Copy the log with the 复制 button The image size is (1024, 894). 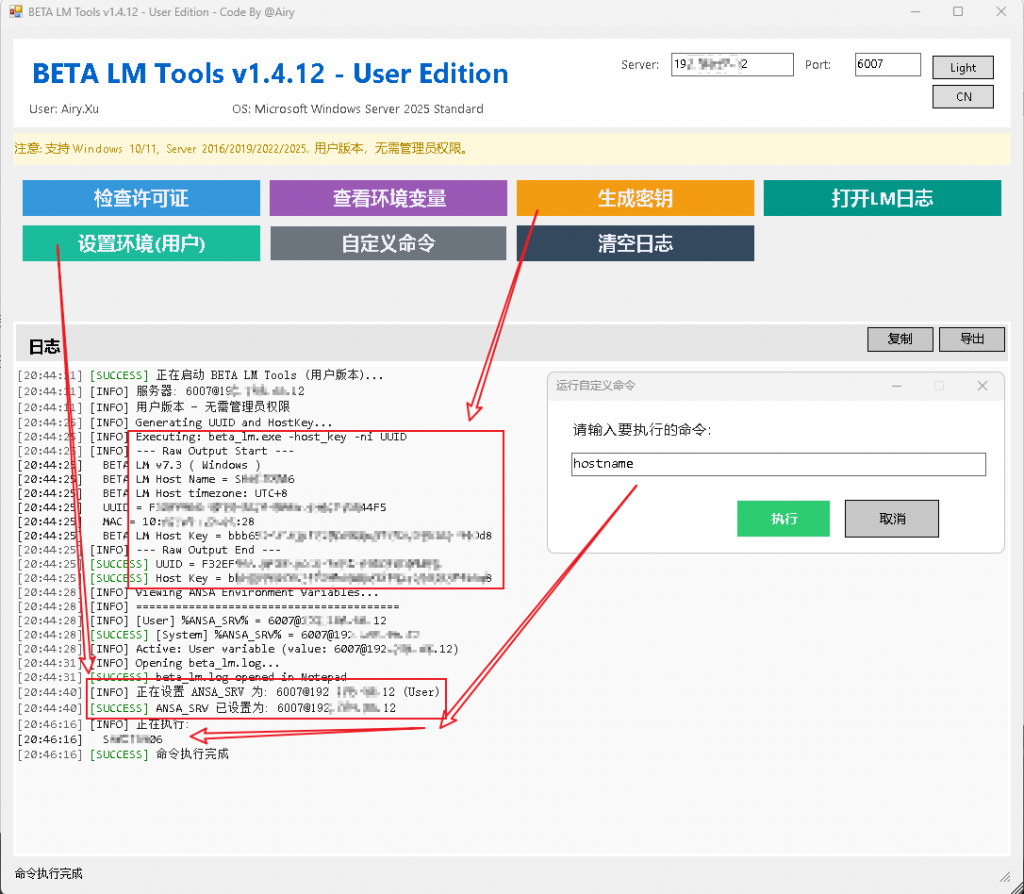(x=899, y=339)
